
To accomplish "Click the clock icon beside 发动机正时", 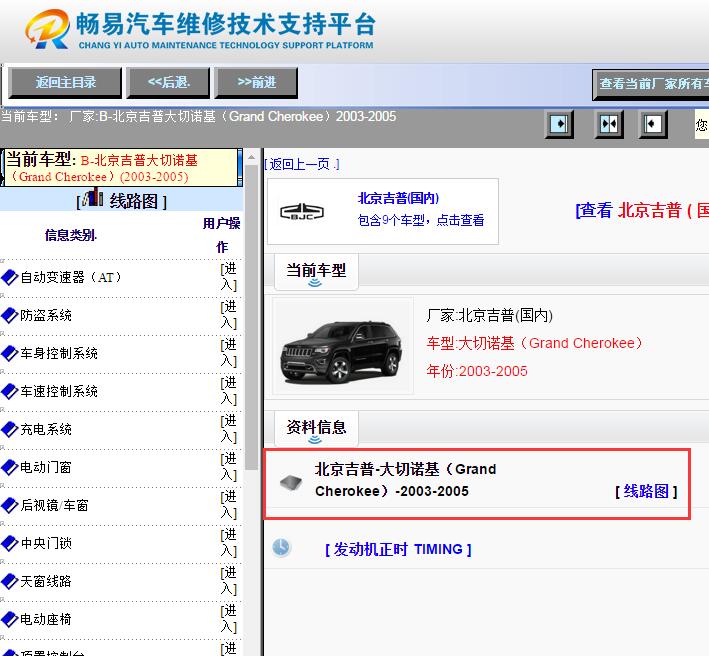I will (x=281, y=547).
